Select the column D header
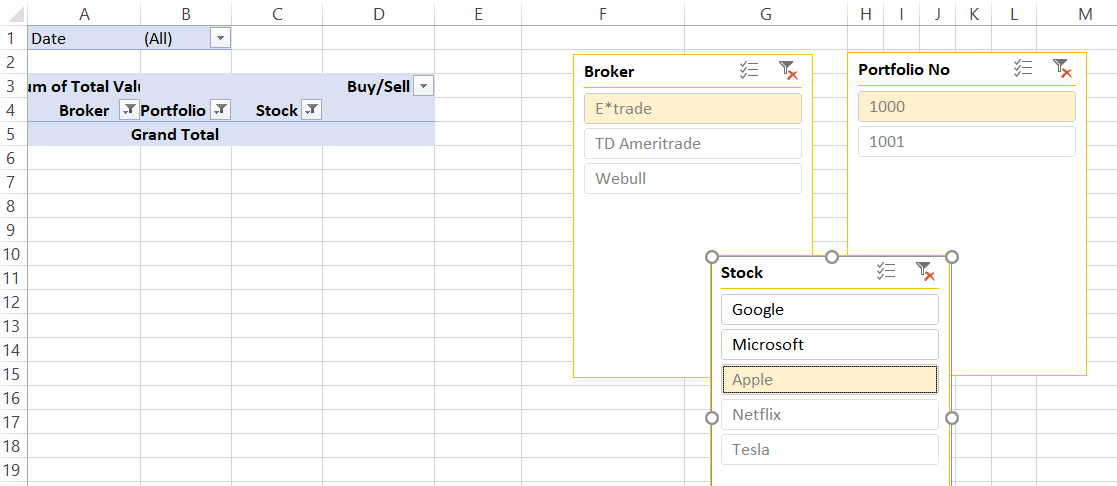 click(378, 13)
